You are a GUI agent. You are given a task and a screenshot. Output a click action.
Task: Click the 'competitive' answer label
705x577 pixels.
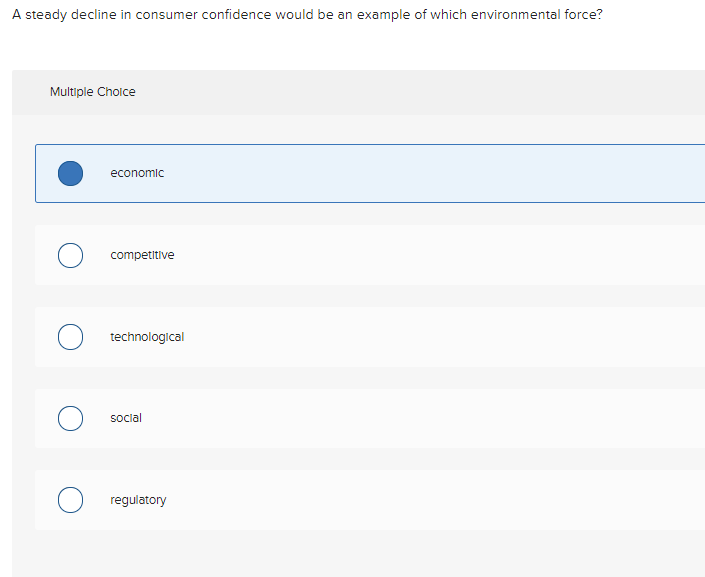point(142,255)
